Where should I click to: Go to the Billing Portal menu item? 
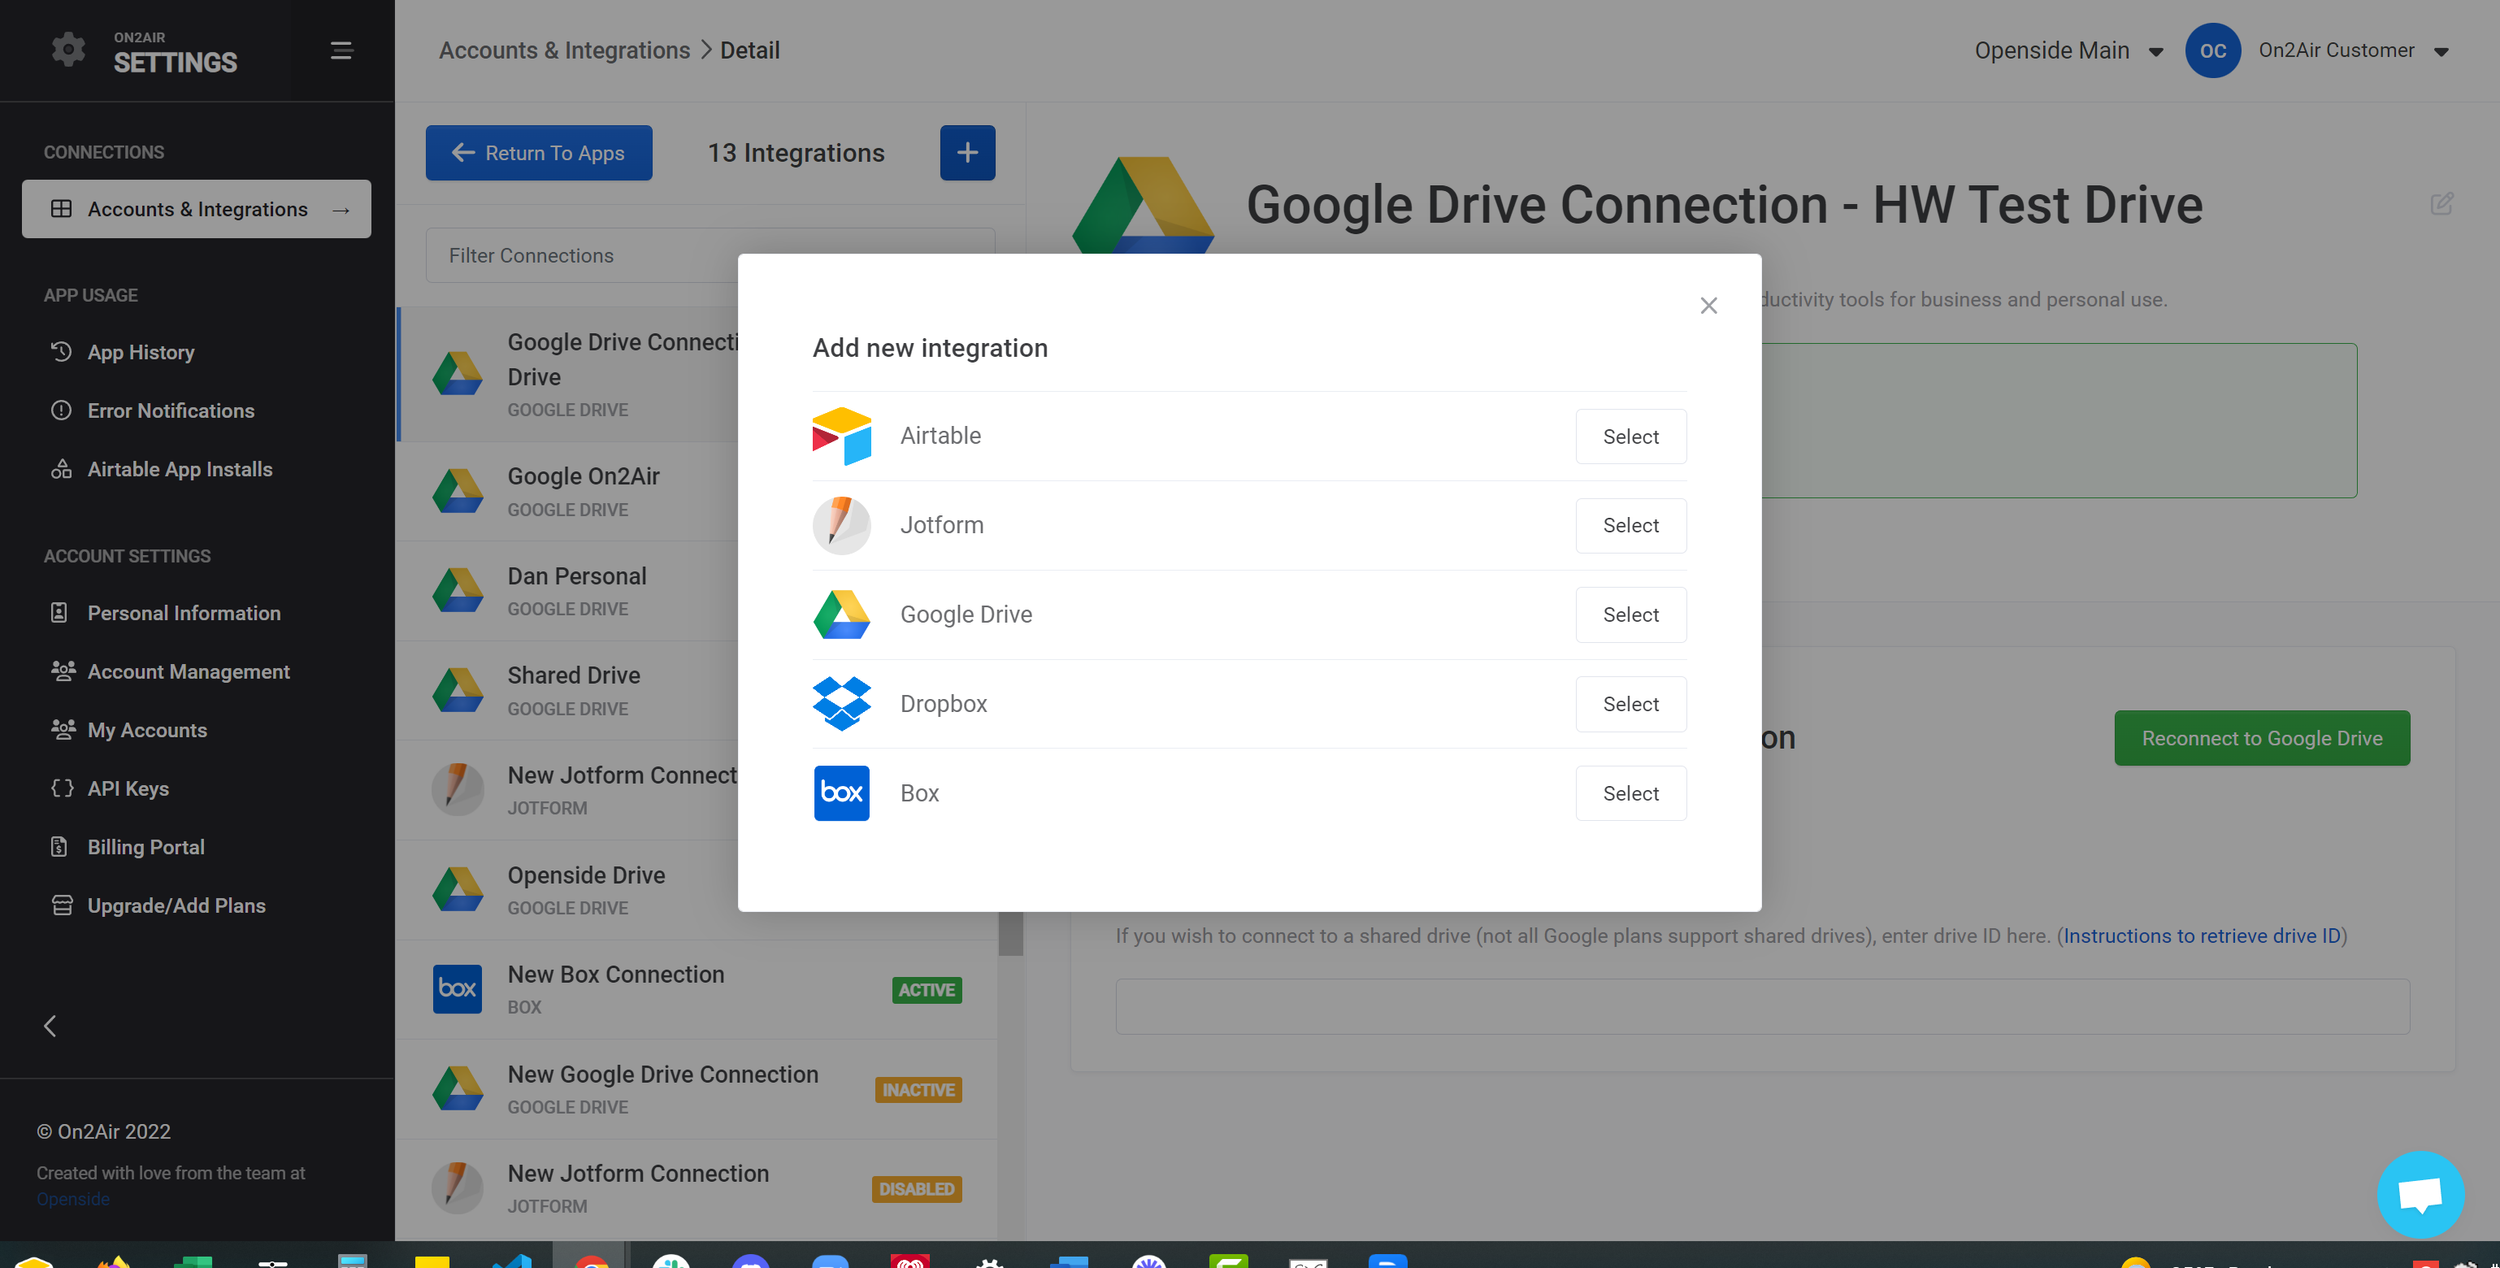click(146, 847)
